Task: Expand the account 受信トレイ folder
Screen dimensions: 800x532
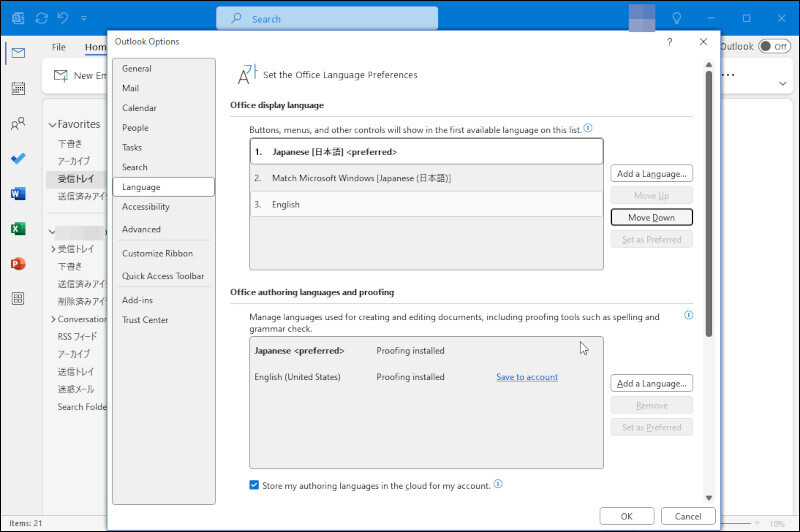Action: pos(53,249)
